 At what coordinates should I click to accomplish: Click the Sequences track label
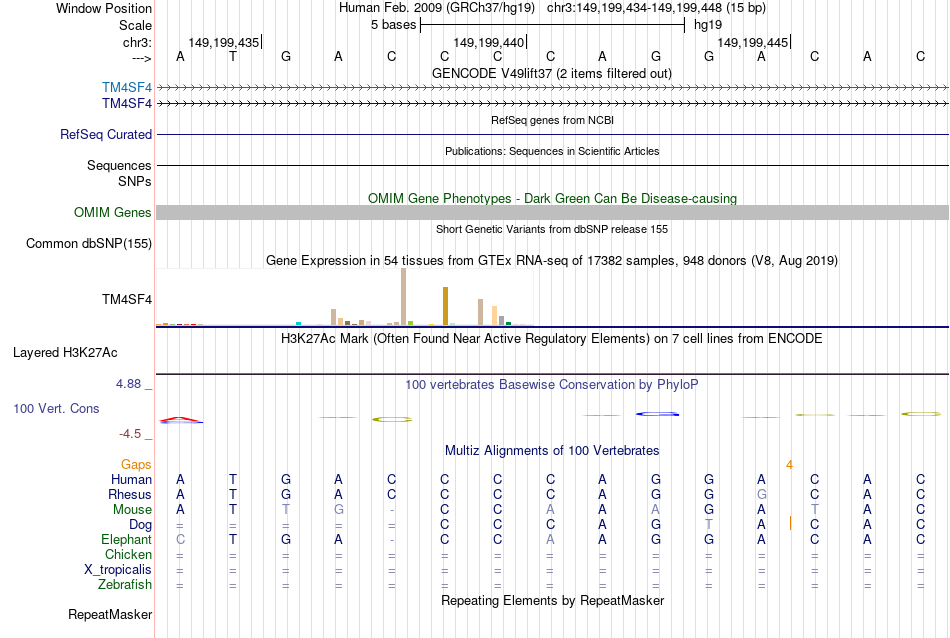119,165
